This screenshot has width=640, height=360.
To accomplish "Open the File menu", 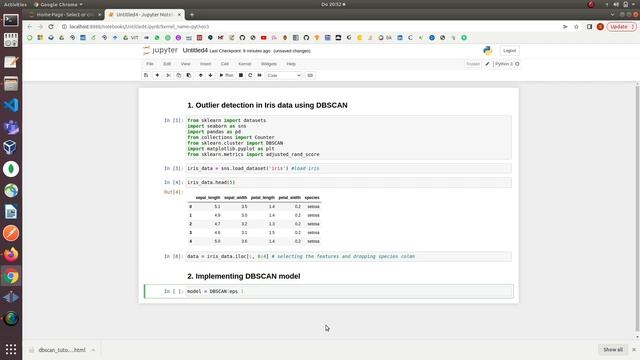I will [x=150, y=64].
